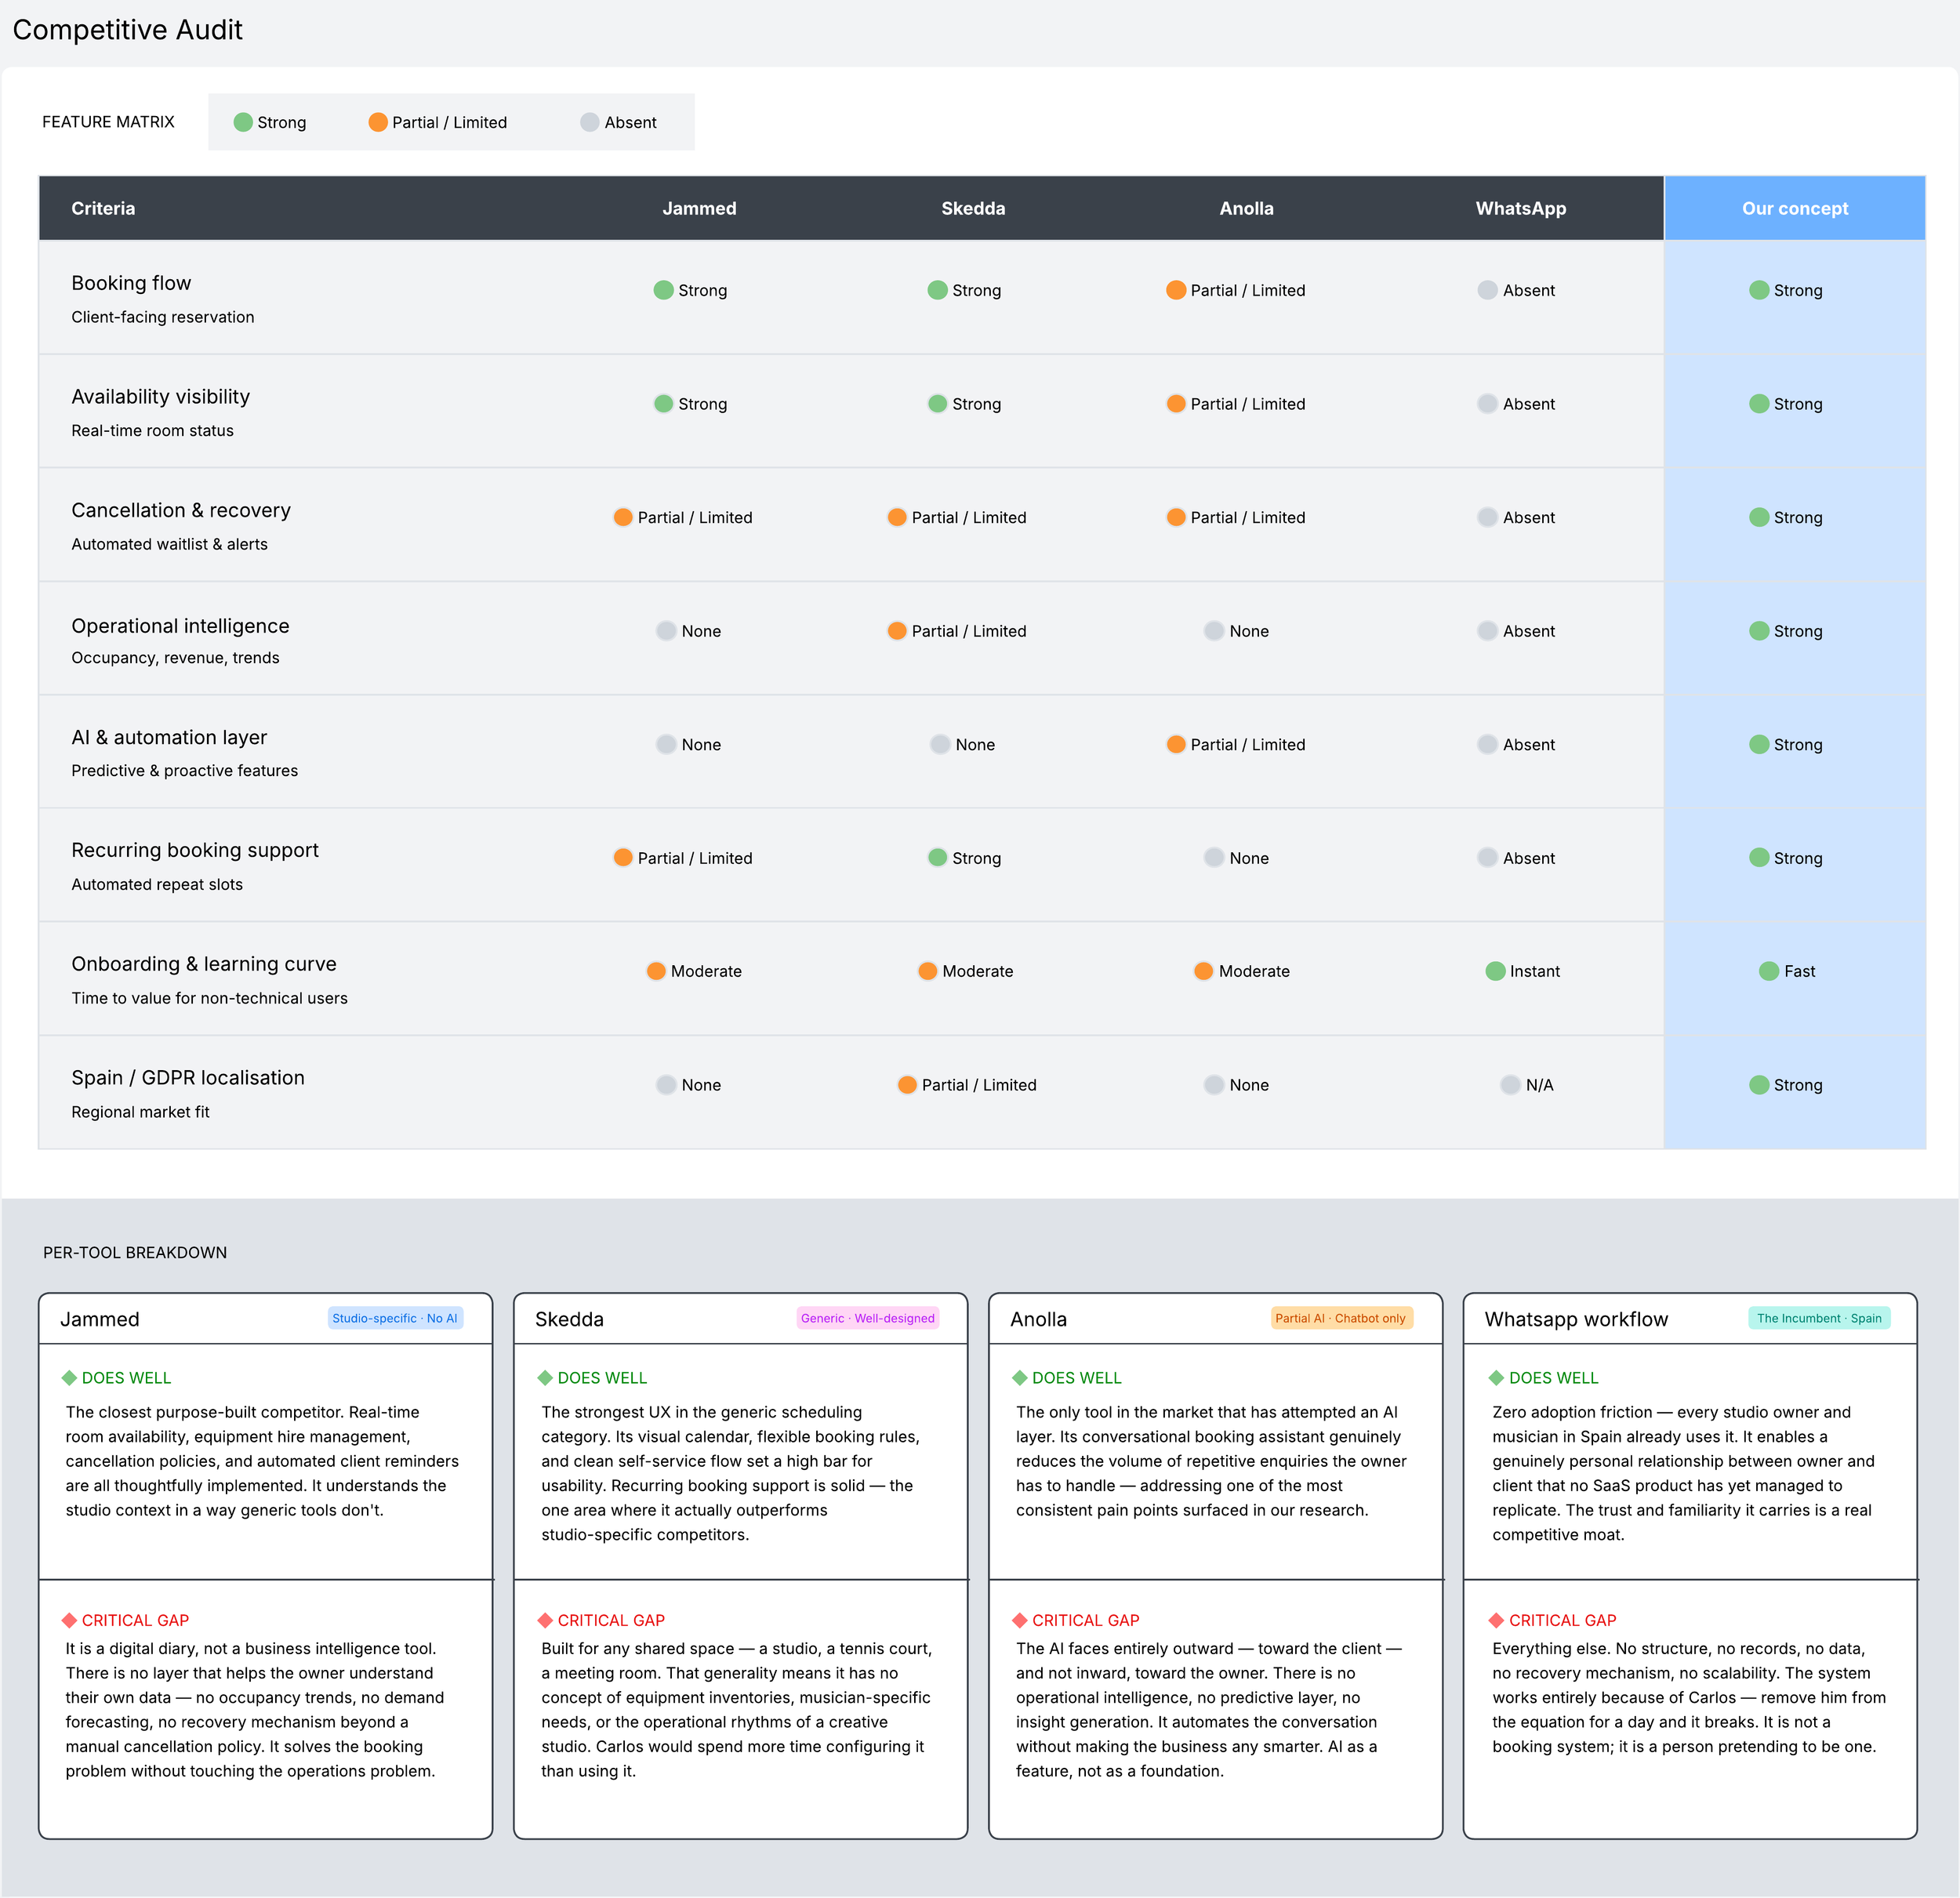The image size is (1960, 1898).
Task: Click 'The Incumbent · Spain' tag
Action: coord(1819,1318)
